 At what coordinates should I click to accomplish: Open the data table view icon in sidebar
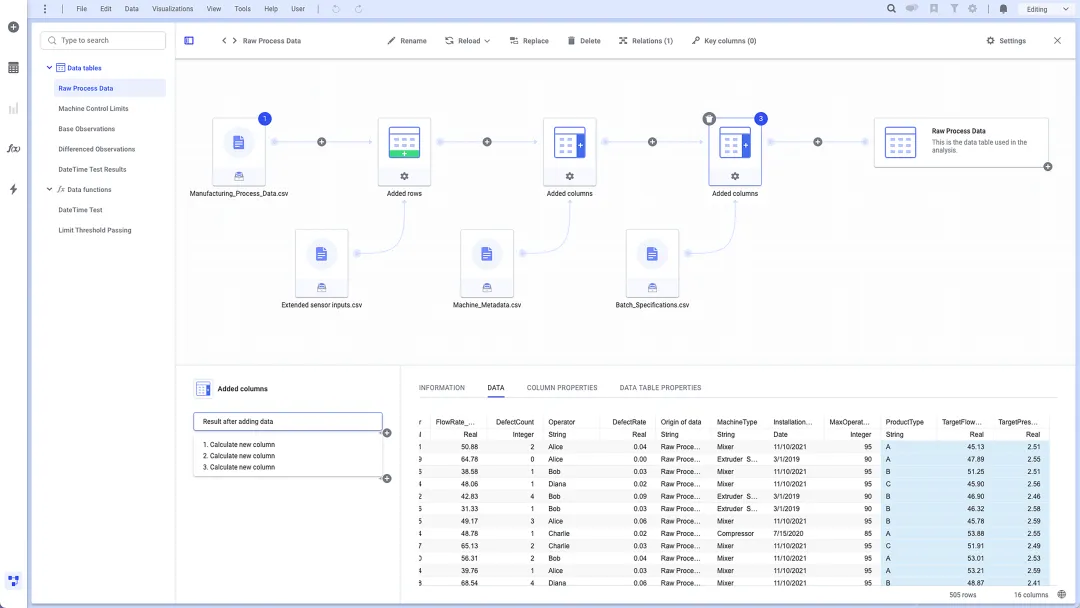(13, 67)
